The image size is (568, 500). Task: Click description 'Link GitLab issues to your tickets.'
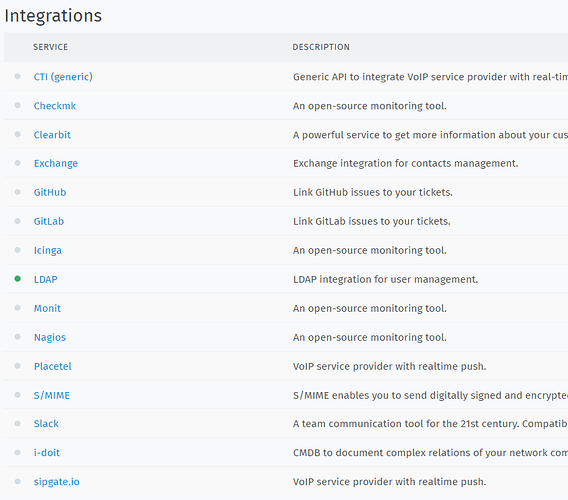pos(372,221)
